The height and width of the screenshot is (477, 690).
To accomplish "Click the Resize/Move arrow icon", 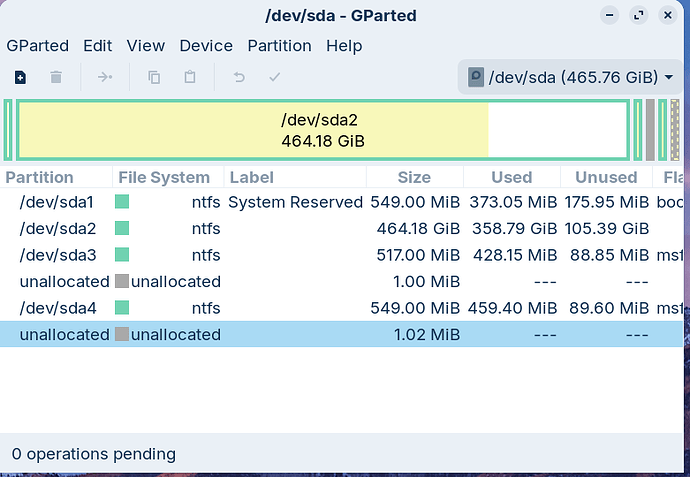I will 105,77.
